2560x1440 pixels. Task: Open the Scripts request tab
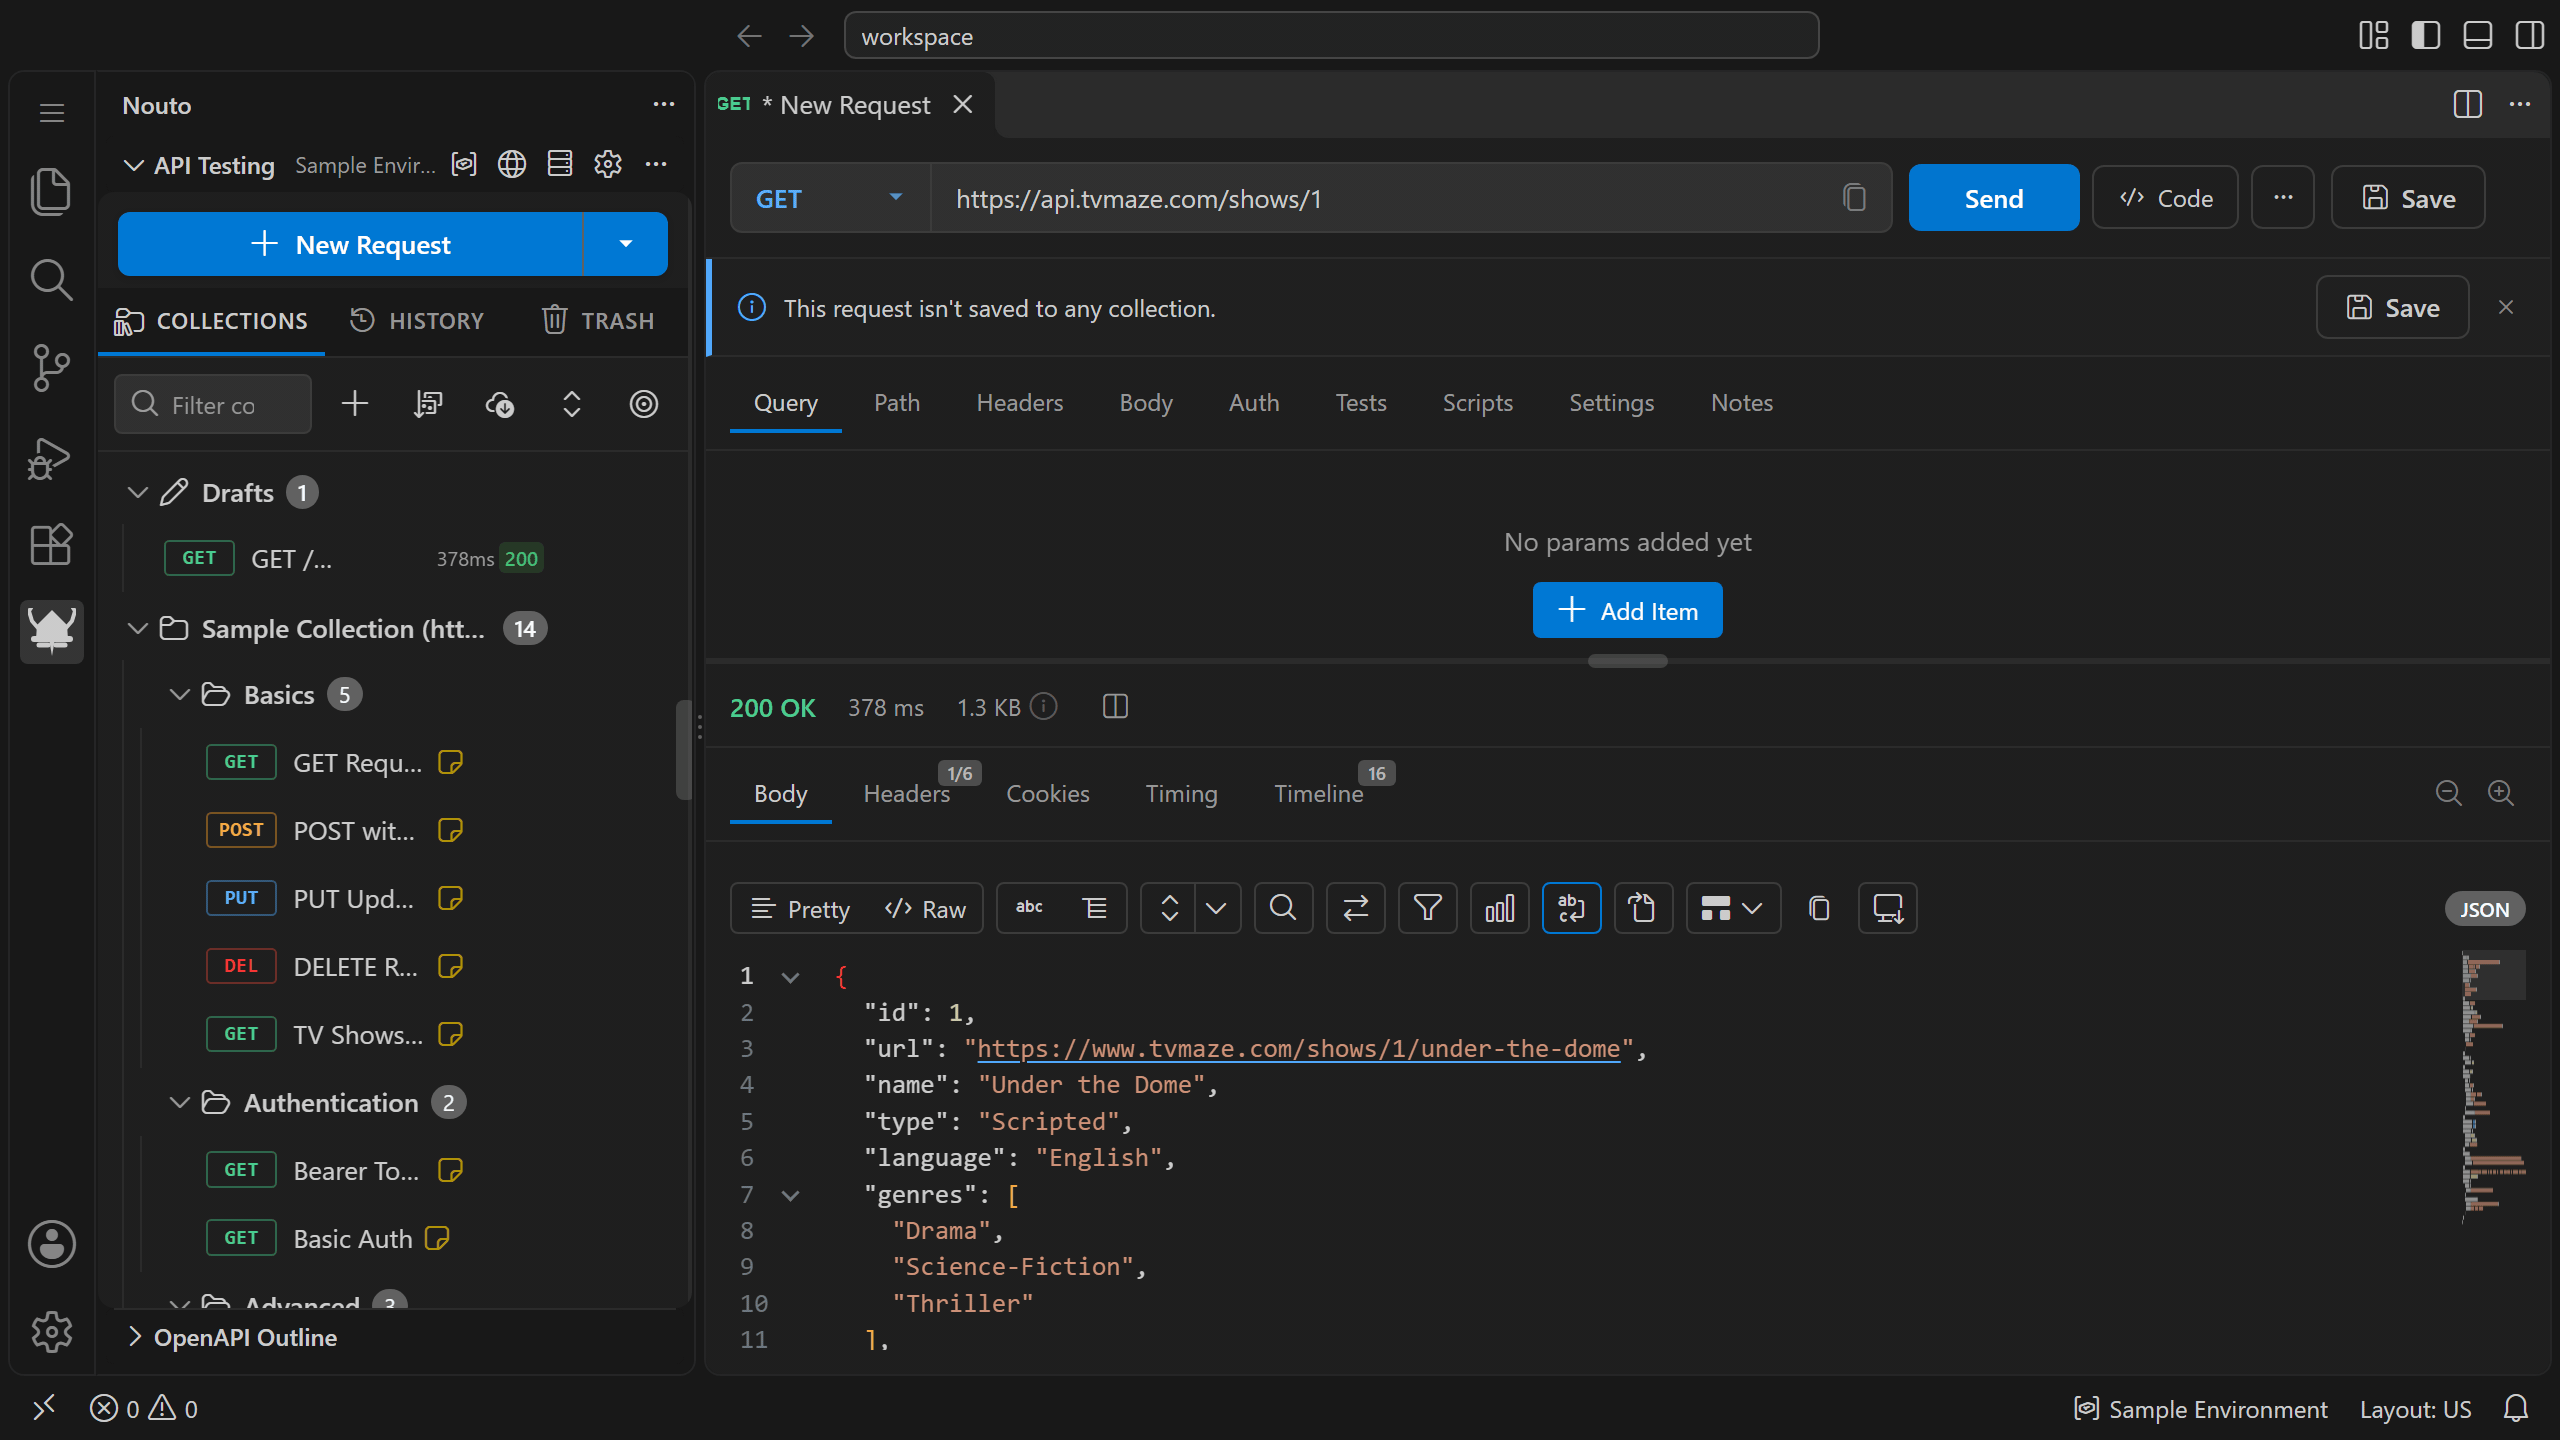click(x=1477, y=403)
